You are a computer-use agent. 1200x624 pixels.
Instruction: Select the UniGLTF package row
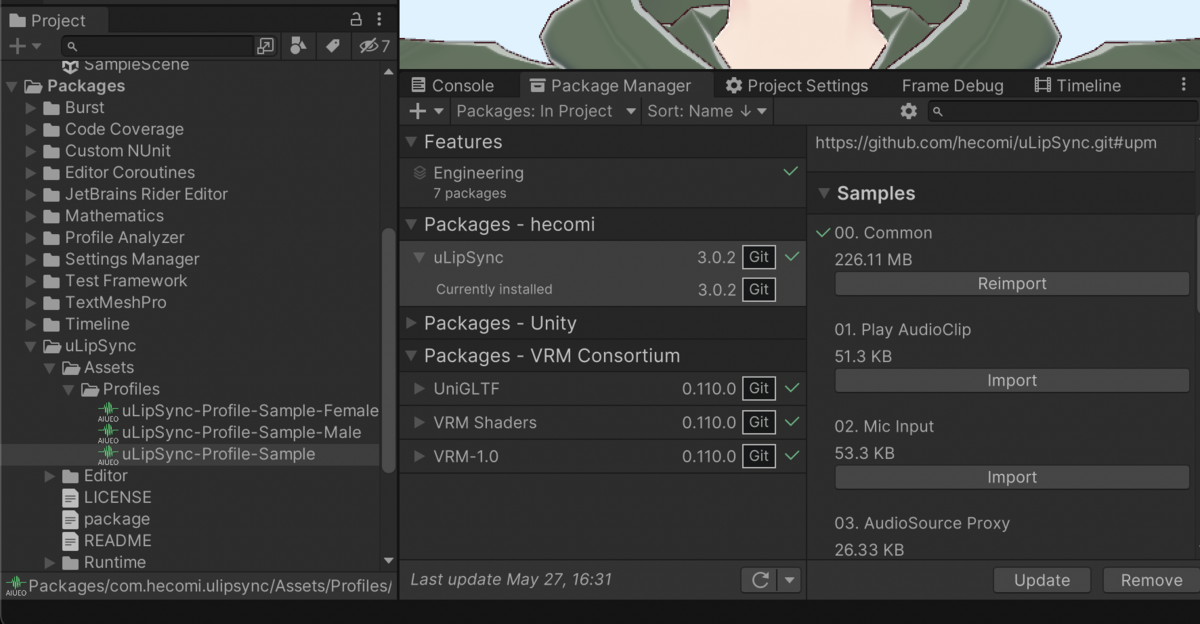[x=603, y=389]
